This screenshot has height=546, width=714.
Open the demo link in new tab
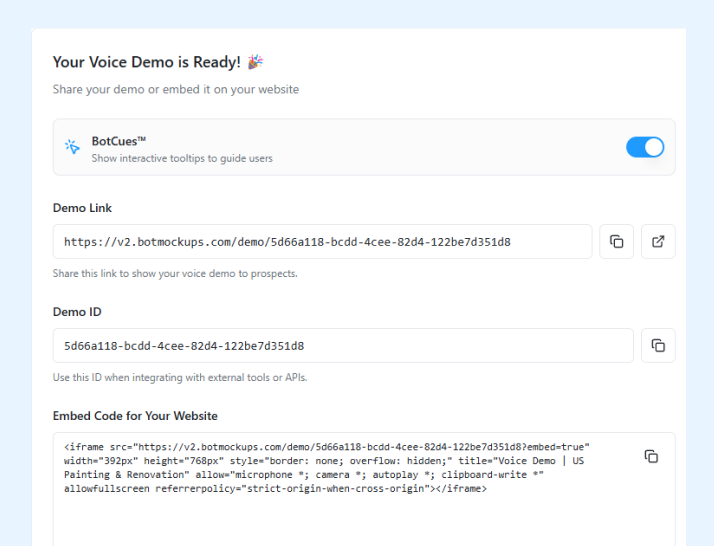pyautogui.click(x=658, y=241)
